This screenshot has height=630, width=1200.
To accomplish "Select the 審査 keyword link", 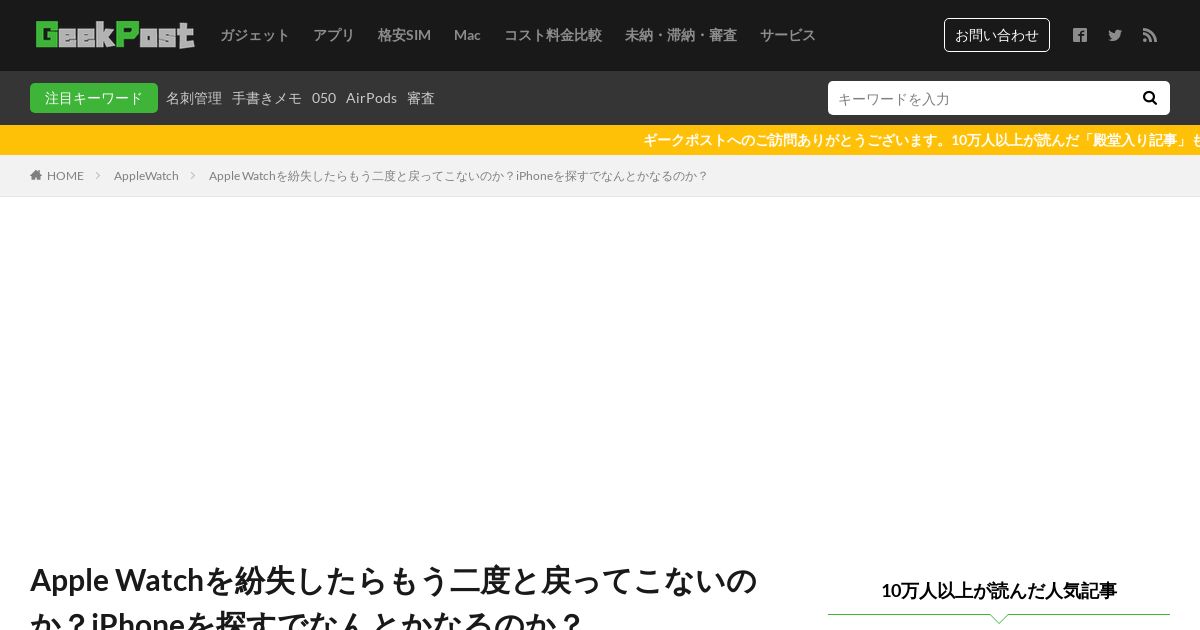I will 421,98.
